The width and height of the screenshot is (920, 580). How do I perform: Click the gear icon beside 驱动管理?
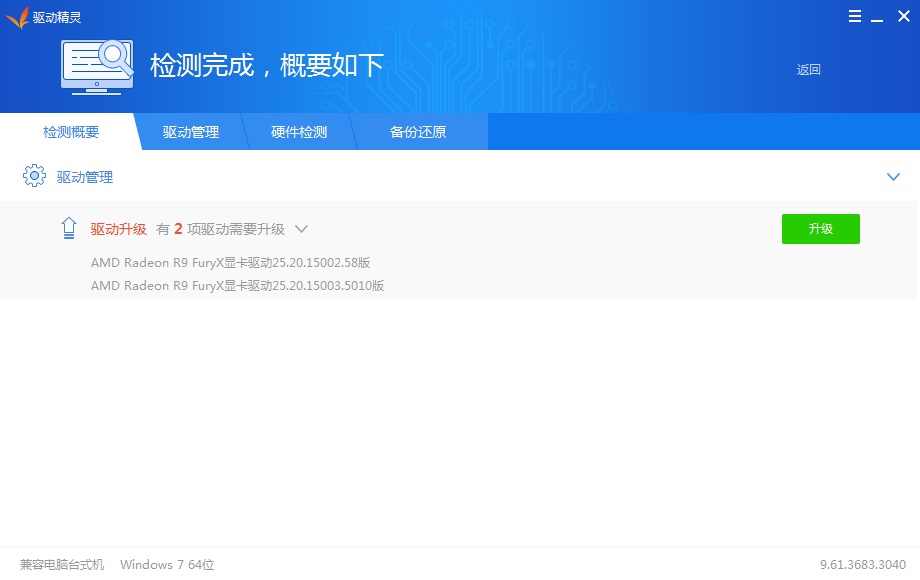34,177
